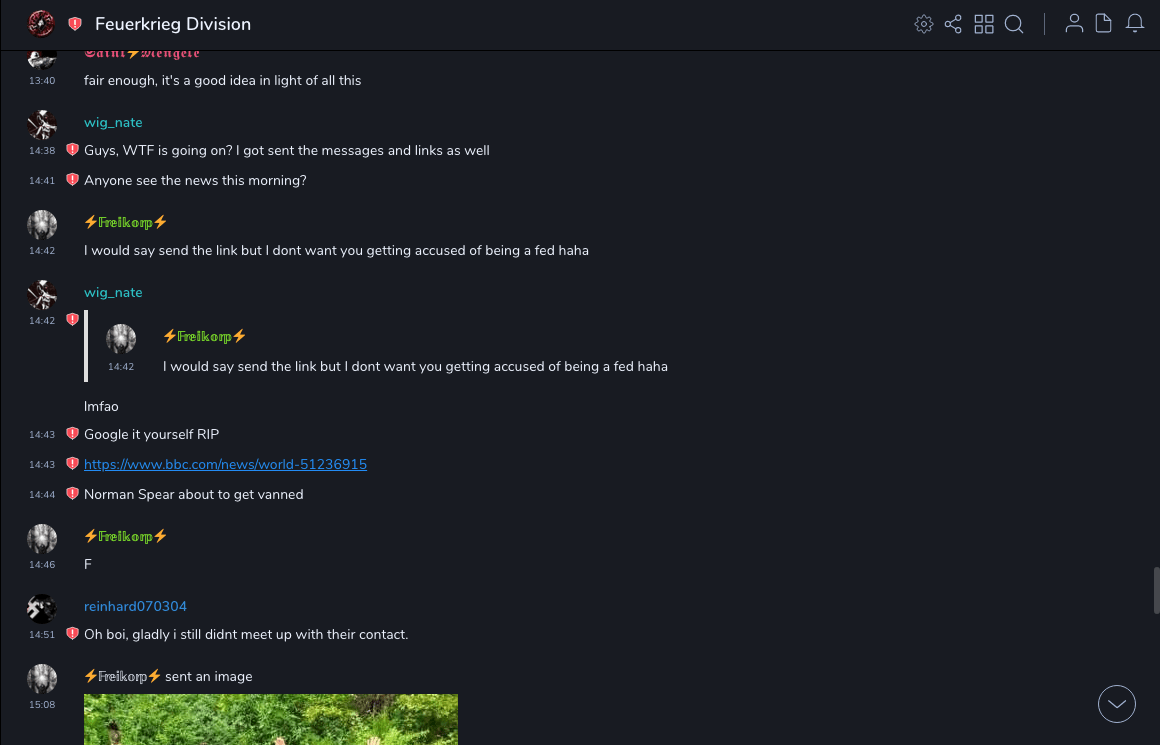The width and height of the screenshot is (1160, 745).
Task: Open the files document icon in header
Action: pos(1104,24)
